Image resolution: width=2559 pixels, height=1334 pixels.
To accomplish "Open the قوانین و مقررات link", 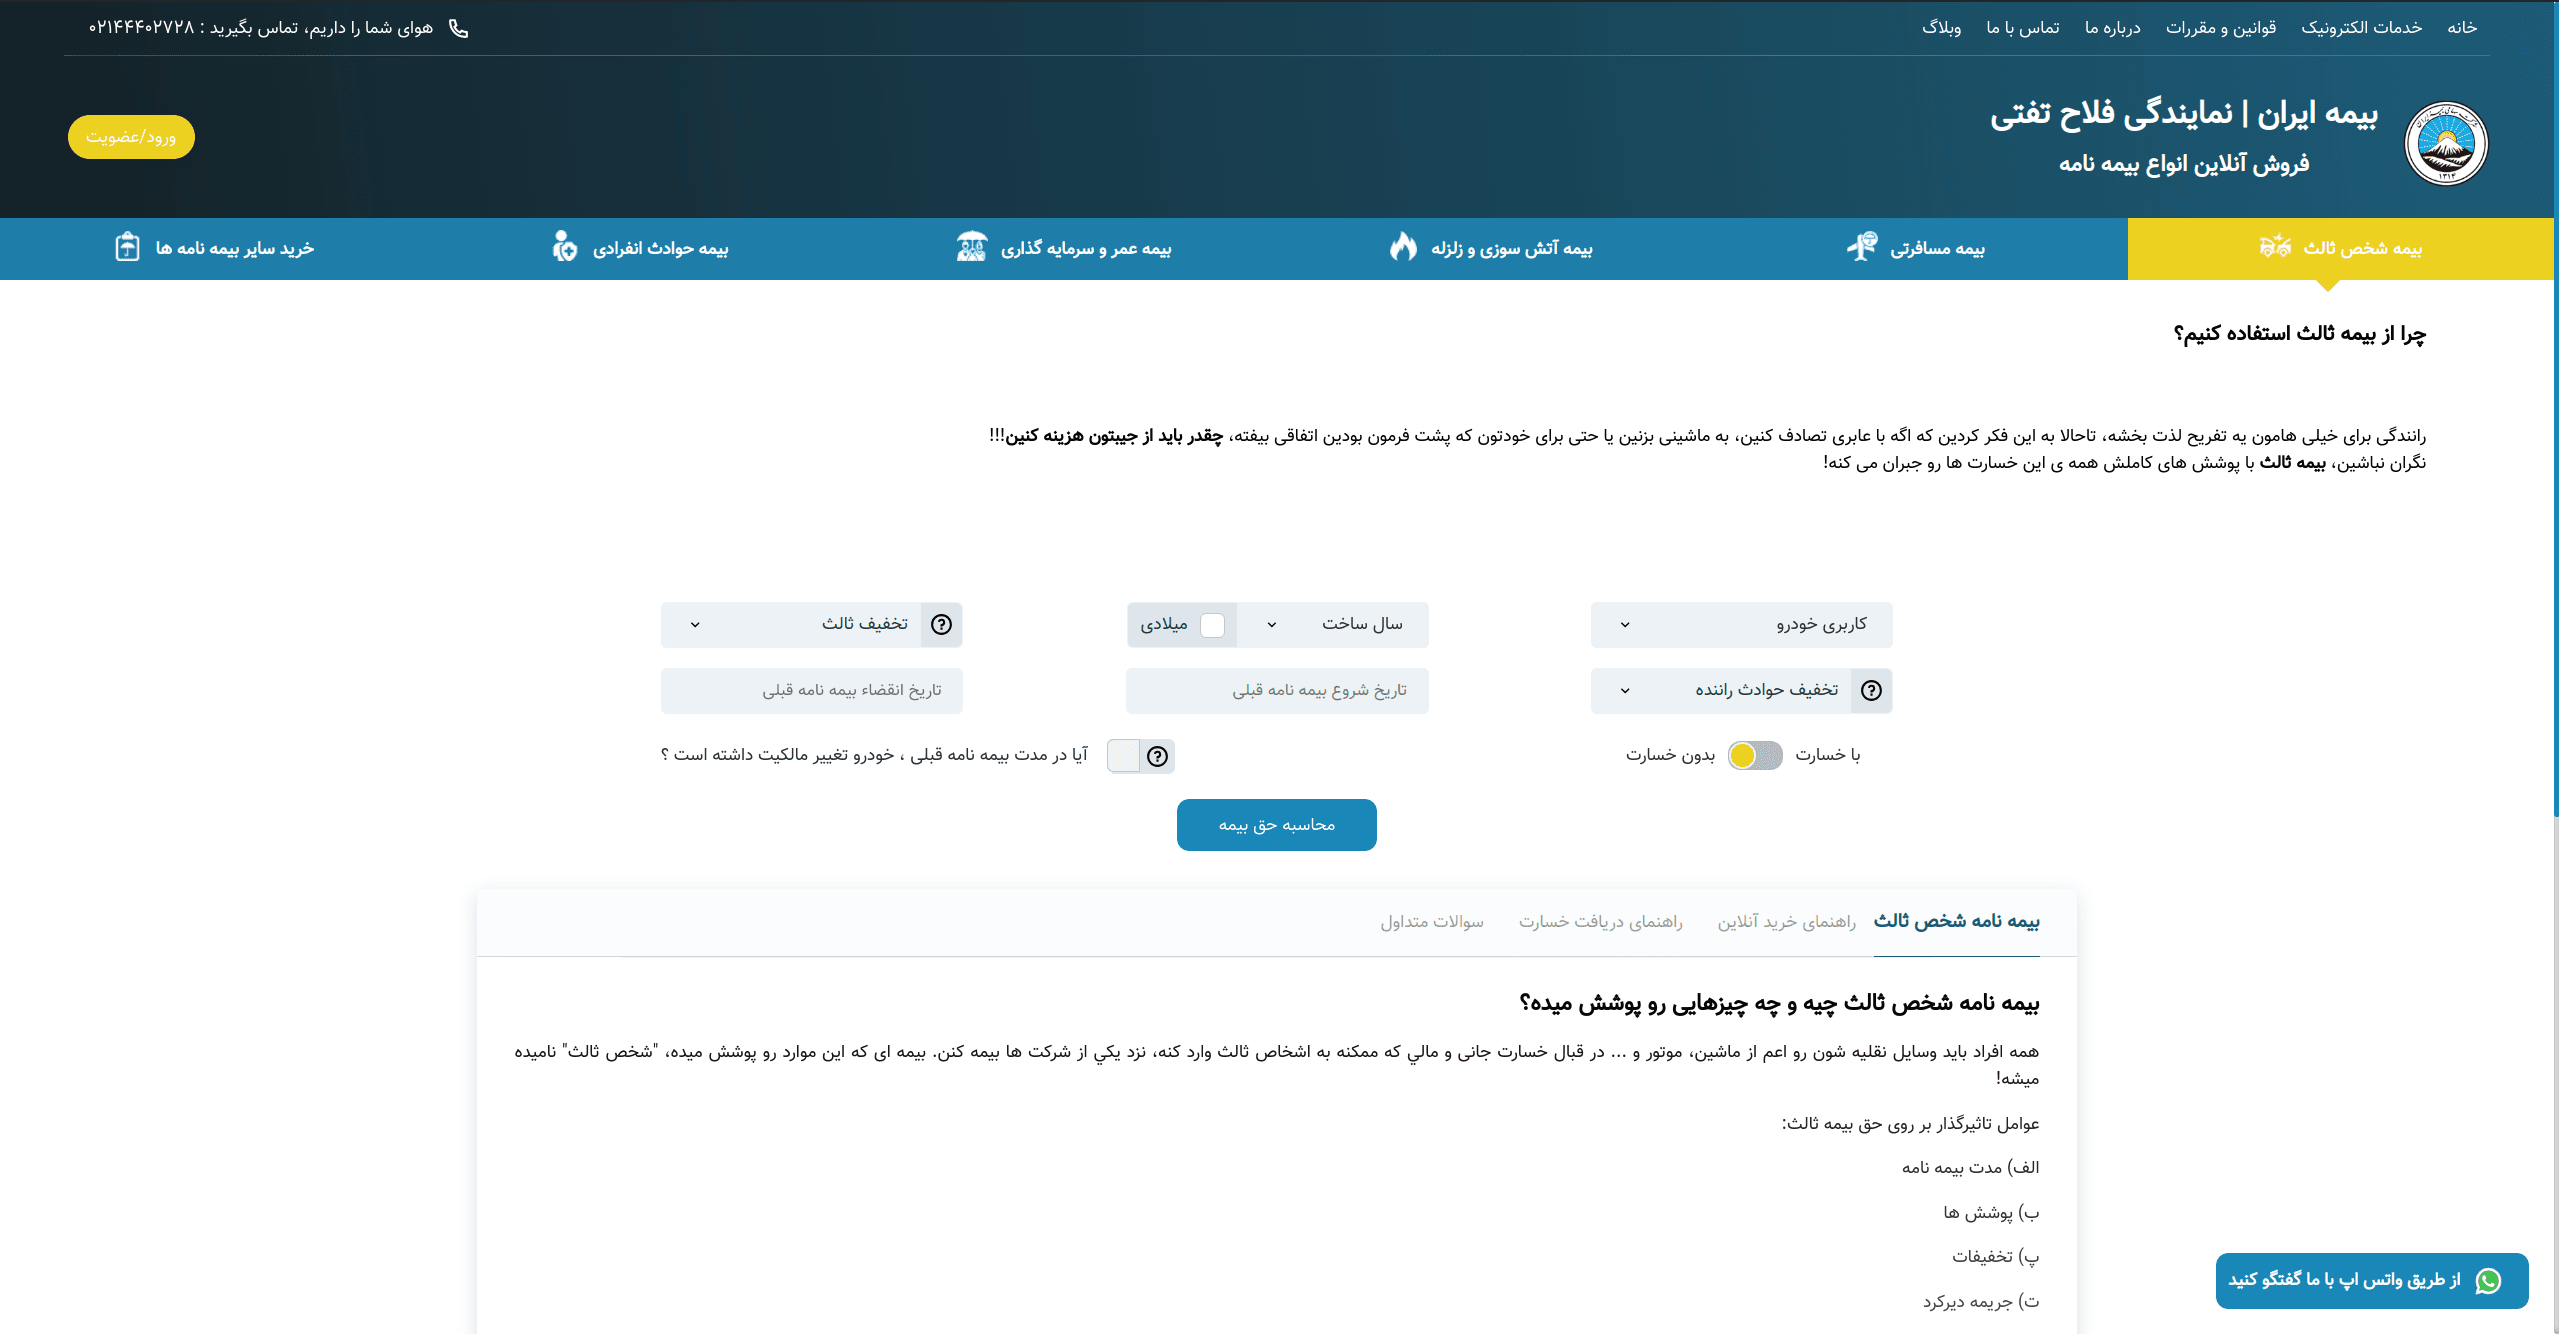I will coord(2220,28).
